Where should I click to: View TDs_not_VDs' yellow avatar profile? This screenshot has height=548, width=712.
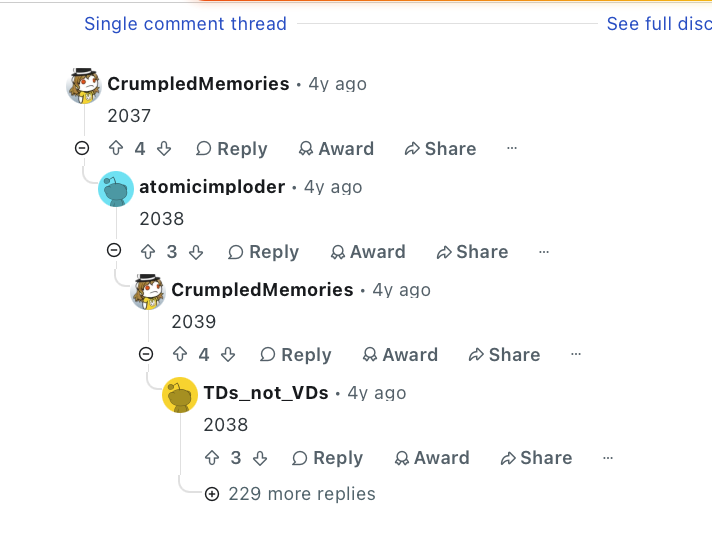[x=180, y=395]
